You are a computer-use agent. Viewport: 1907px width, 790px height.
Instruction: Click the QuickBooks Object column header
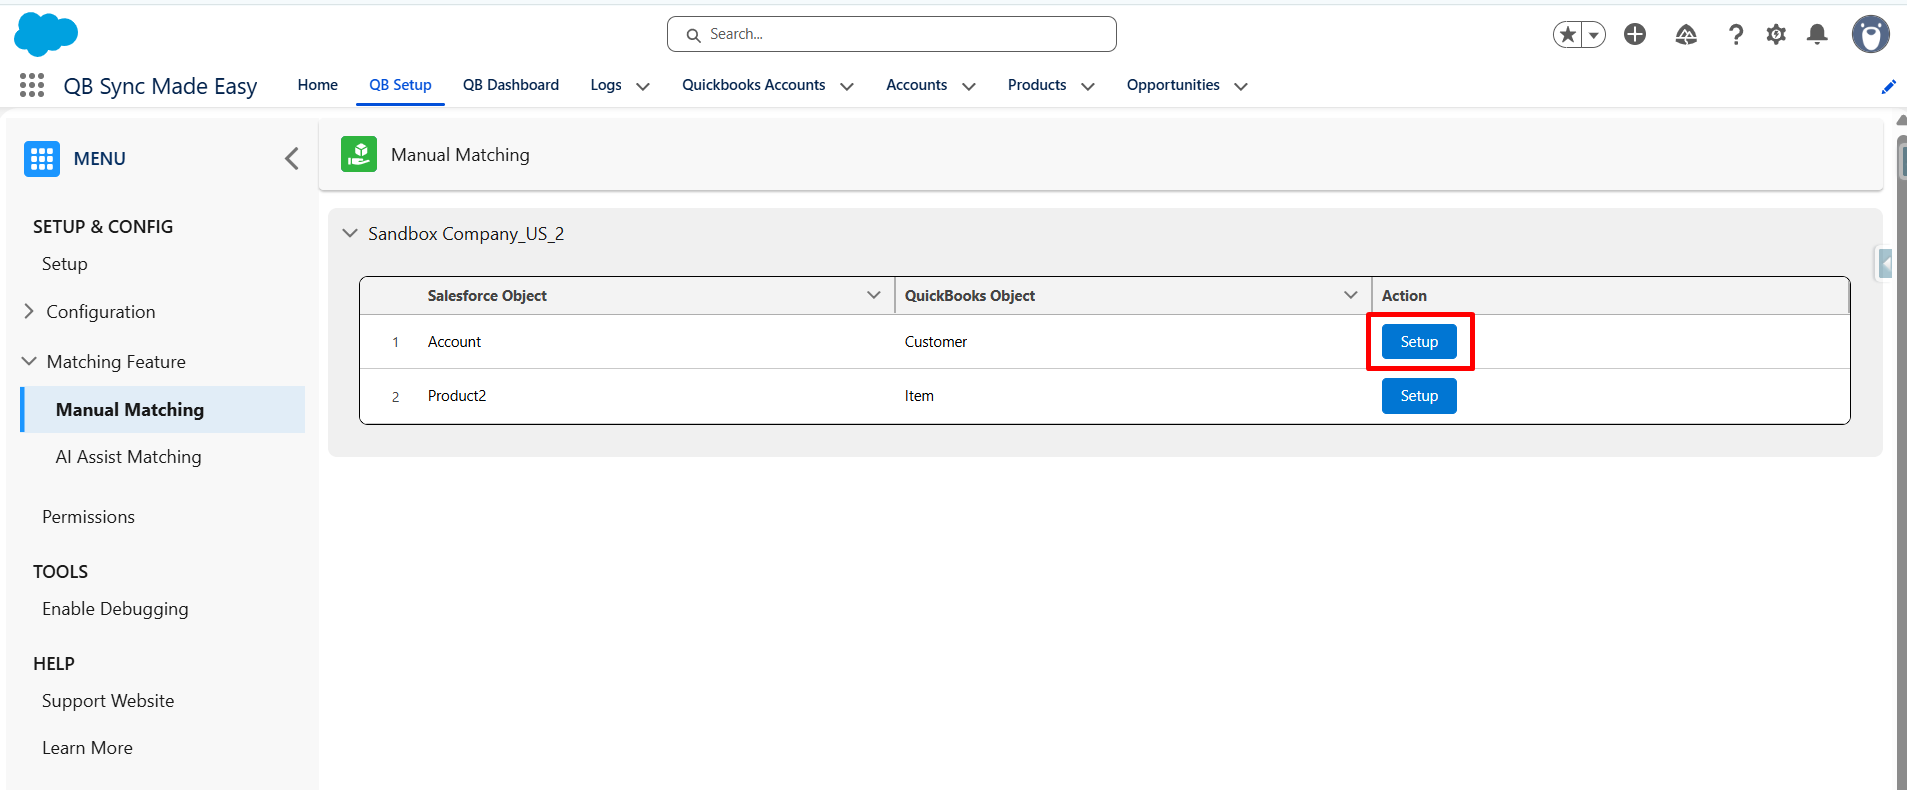[x=970, y=296]
